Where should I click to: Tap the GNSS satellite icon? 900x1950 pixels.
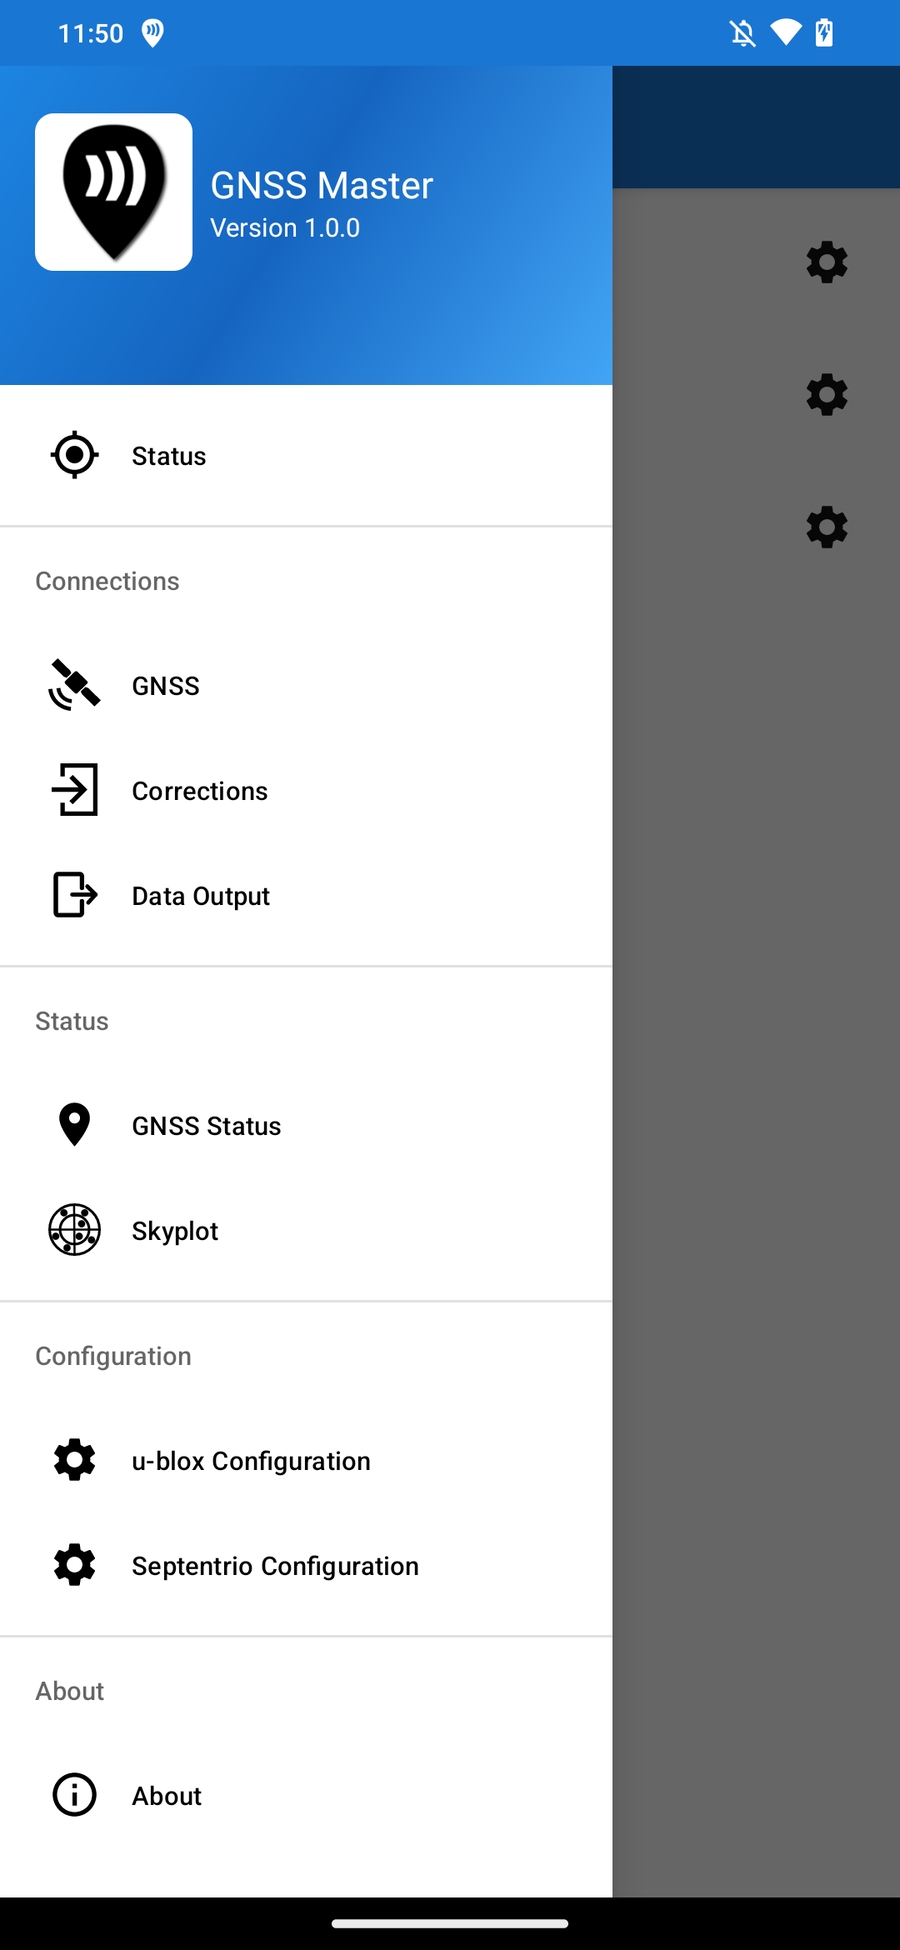(x=75, y=686)
